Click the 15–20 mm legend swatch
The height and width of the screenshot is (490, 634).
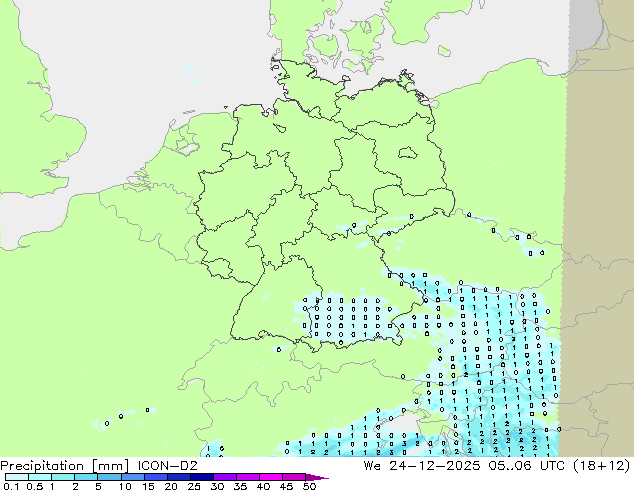pos(155,477)
